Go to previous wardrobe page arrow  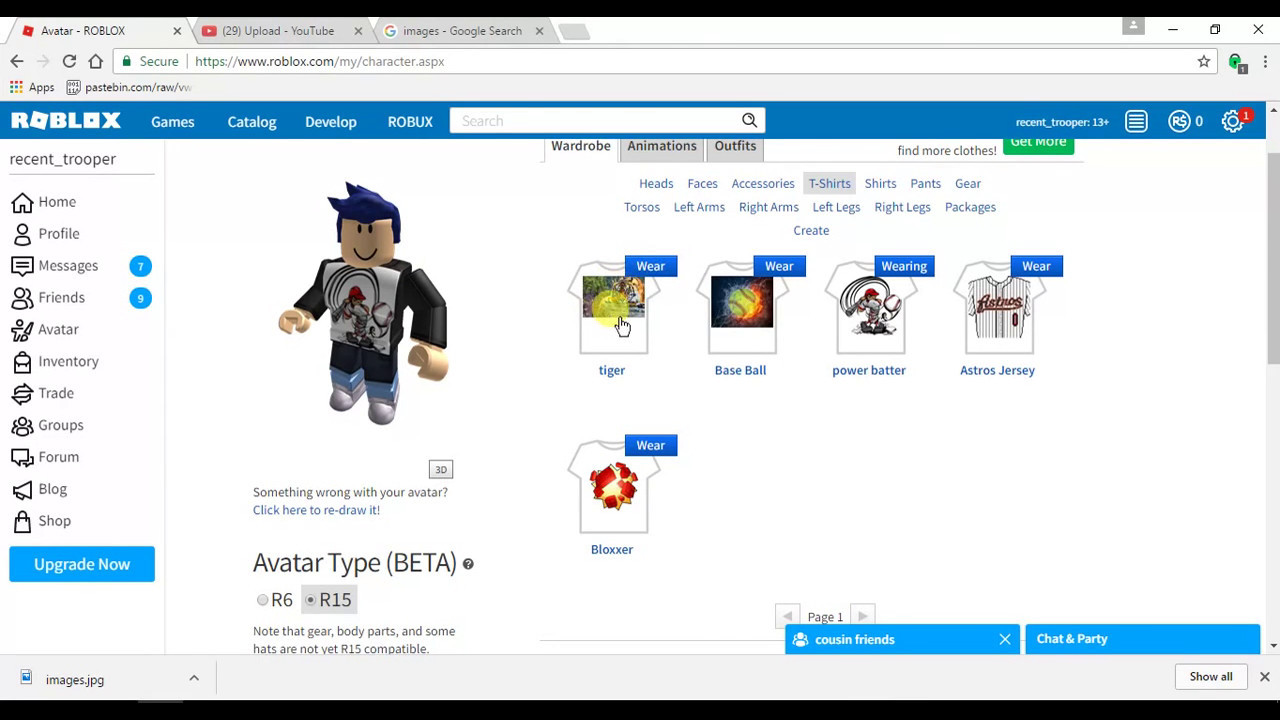(x=787, y=616)
